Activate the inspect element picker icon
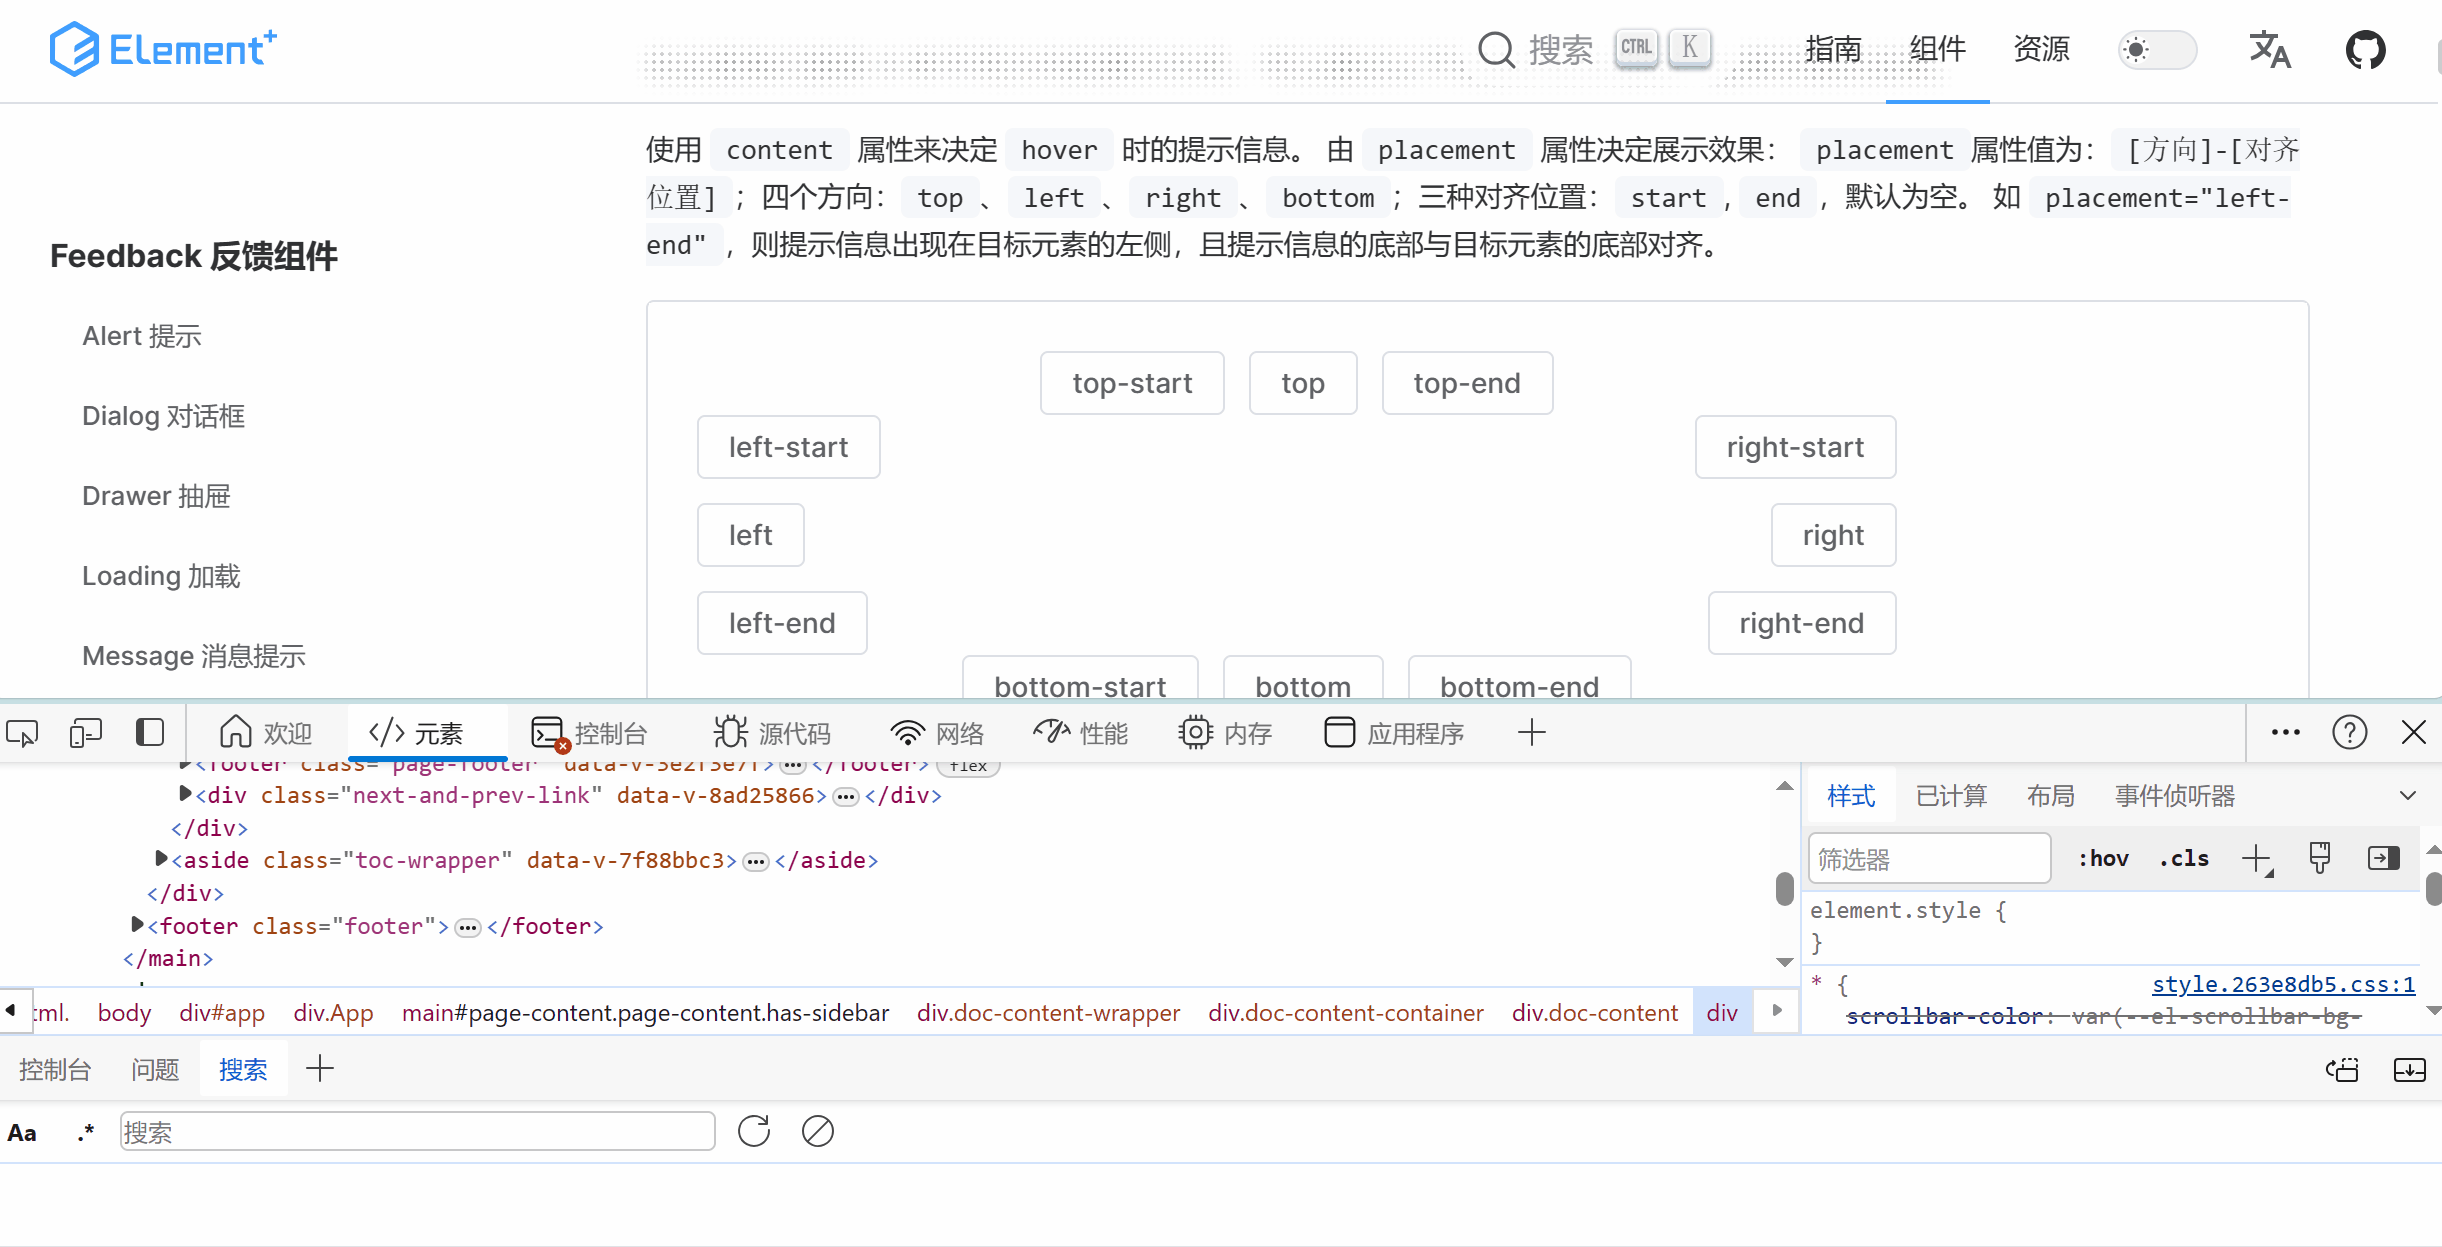The width and height of the screenshot is (2442, 1247). [22, 733]
